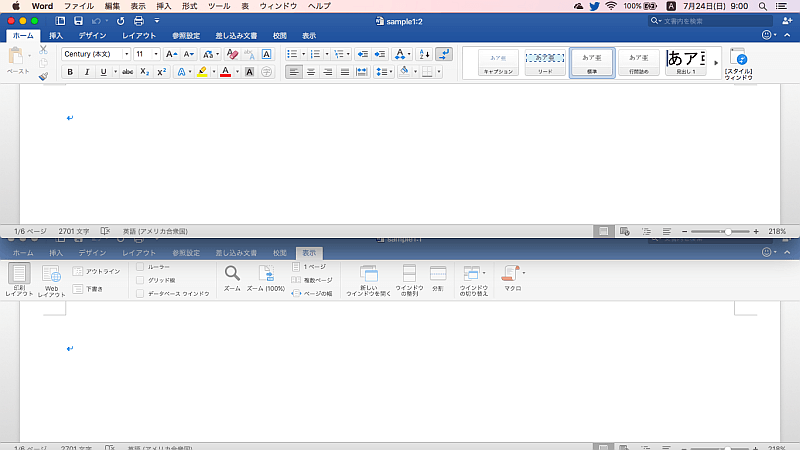Viewport: 800px width, 450px height.
Task: Click Zoom 100% button in lower ribbon
Action: (x=266, y=279)
